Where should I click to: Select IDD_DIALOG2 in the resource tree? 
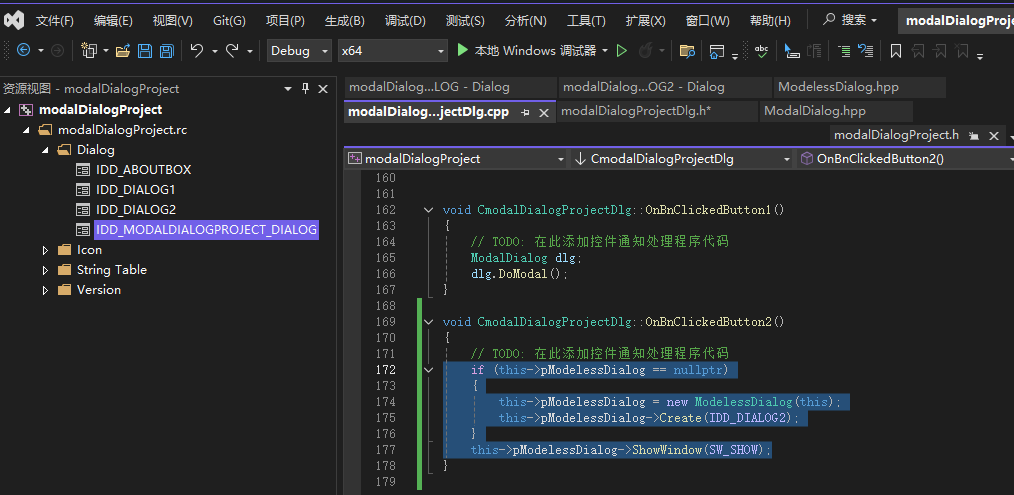pyautogui.click(x=135, y=210)
